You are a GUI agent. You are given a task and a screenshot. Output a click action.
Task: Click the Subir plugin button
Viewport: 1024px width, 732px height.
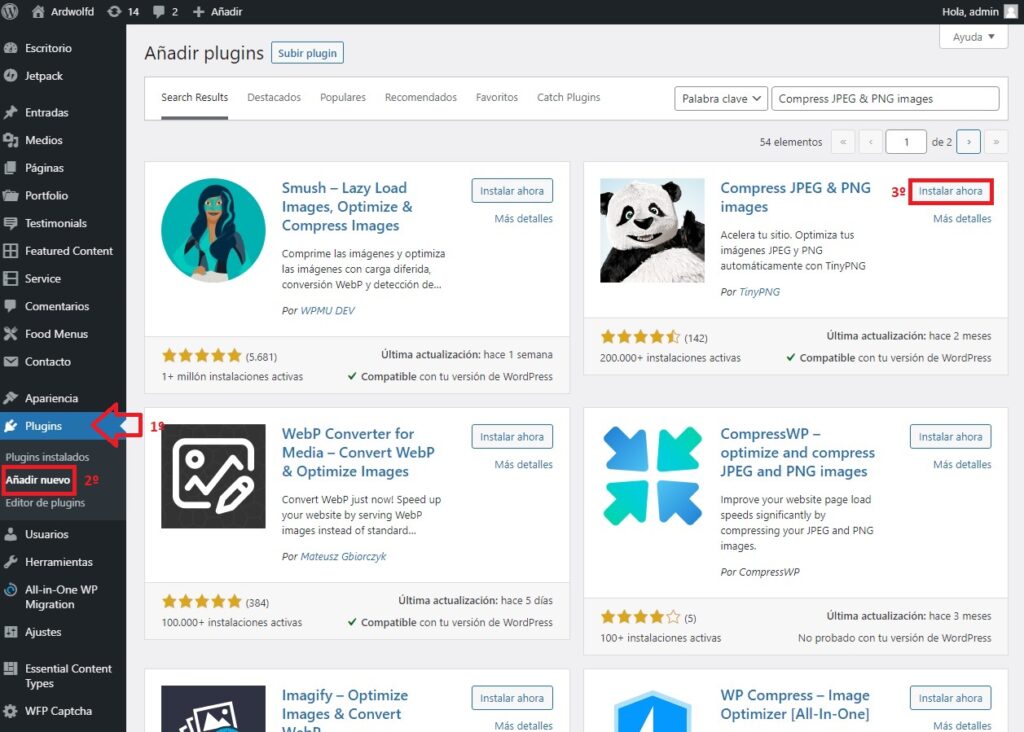click(307, 53)
